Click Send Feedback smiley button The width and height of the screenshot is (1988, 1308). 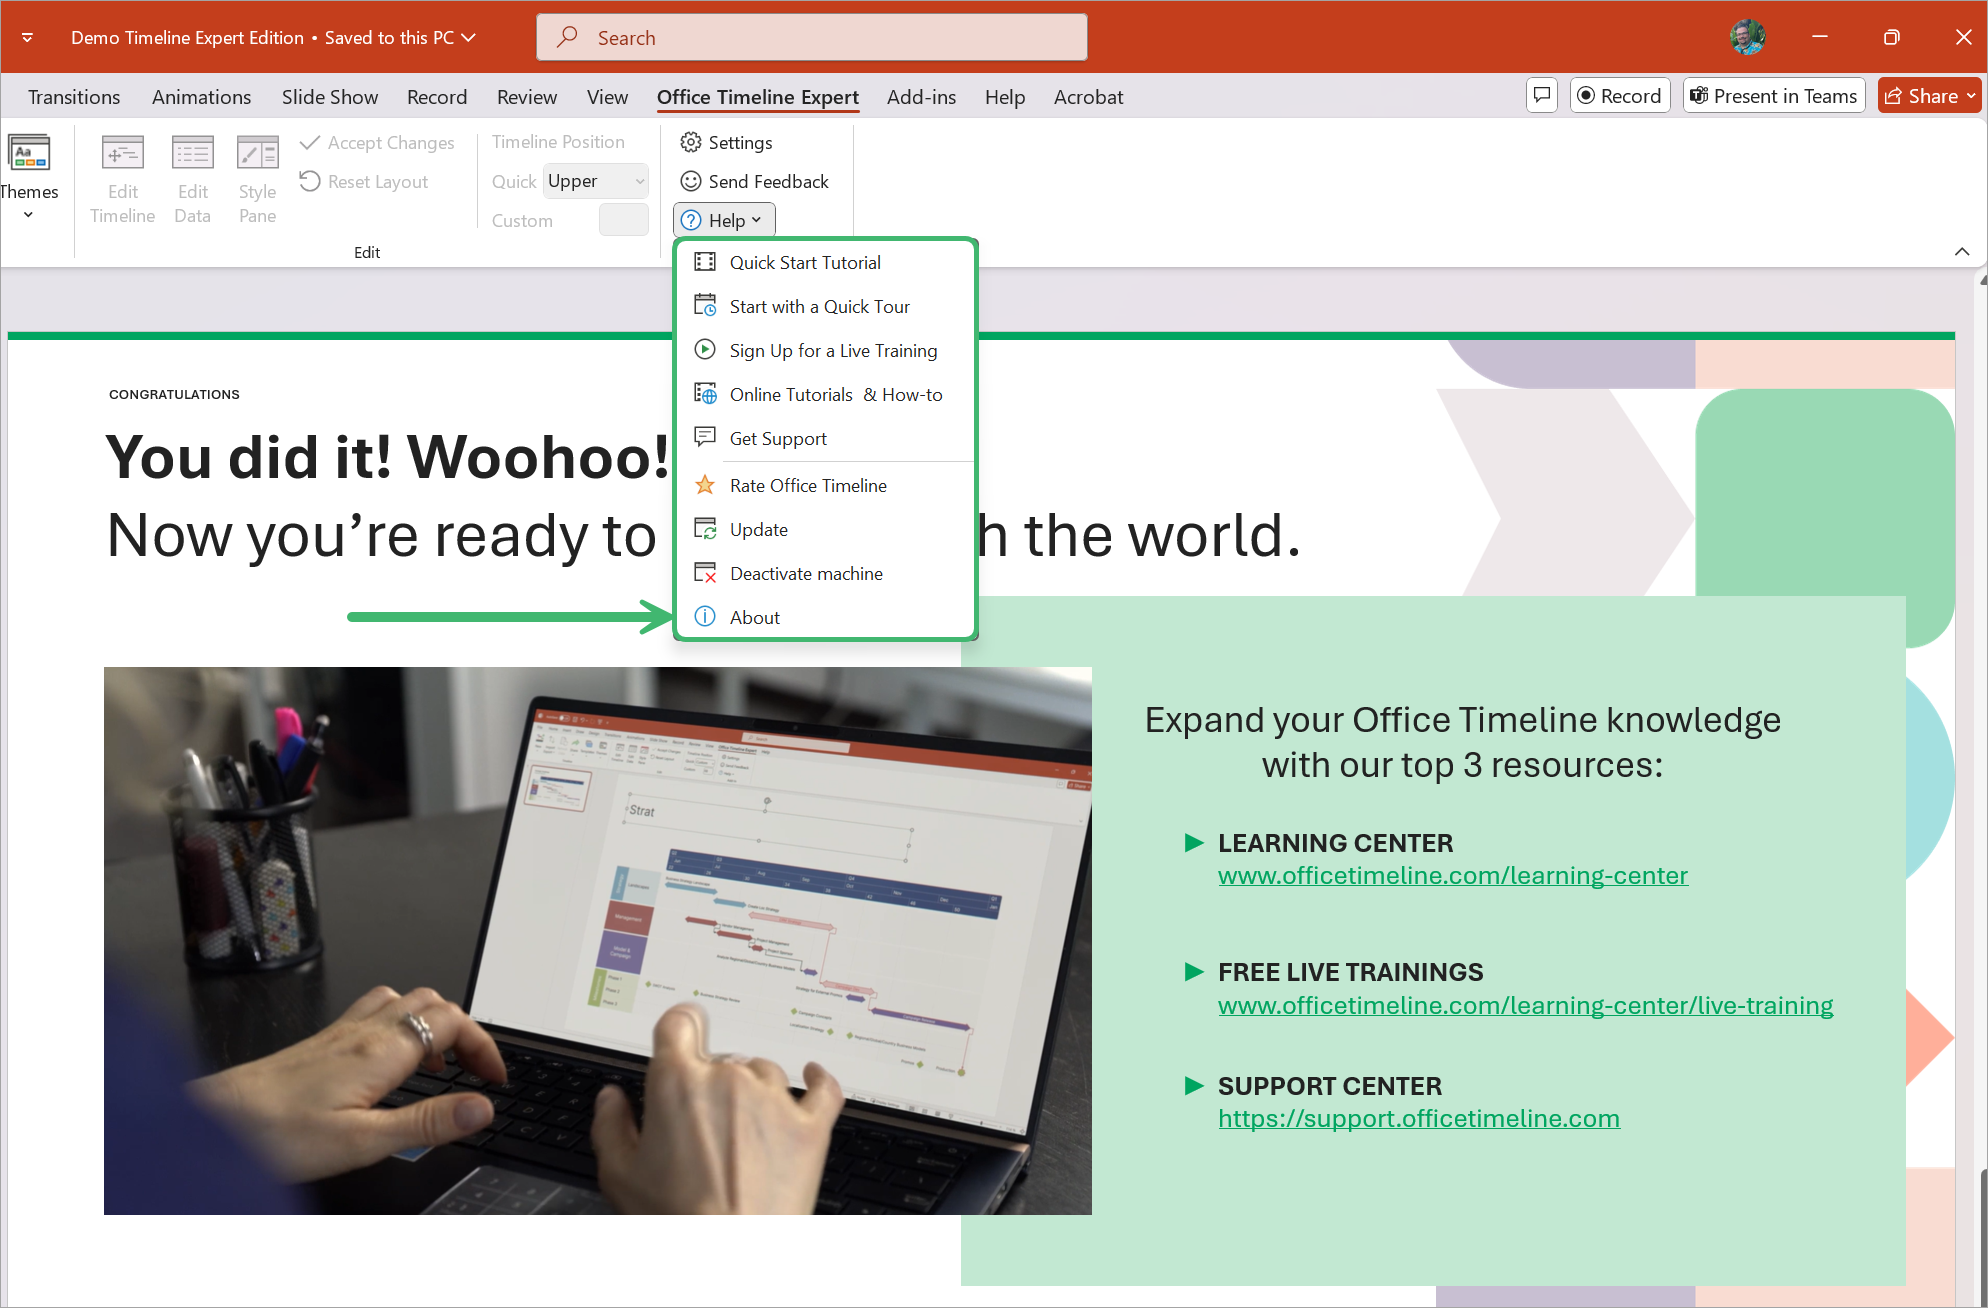pos(754,182)
